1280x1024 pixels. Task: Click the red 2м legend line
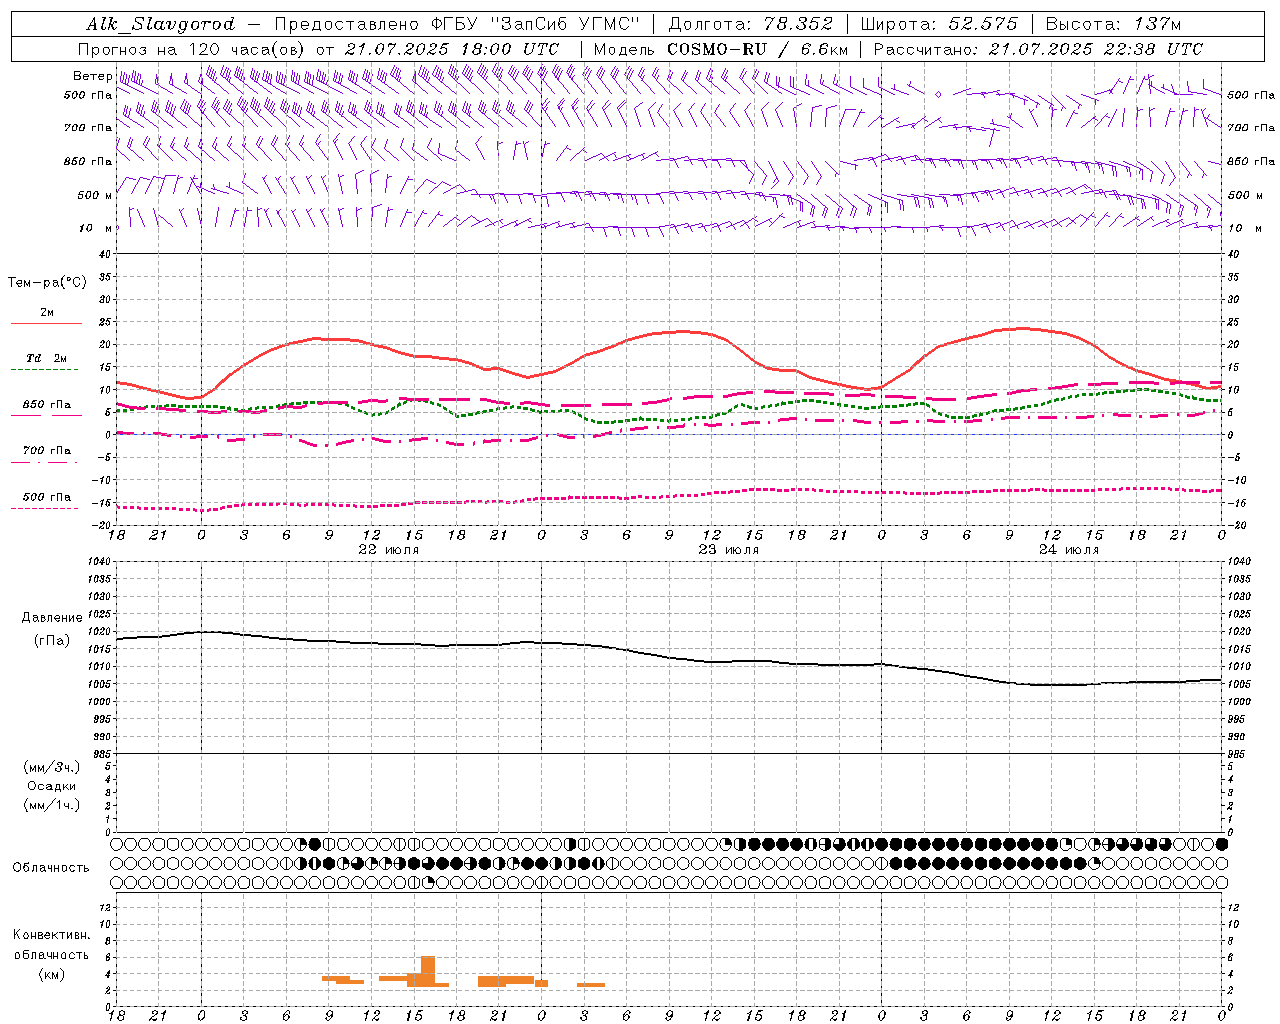(46, 324)
